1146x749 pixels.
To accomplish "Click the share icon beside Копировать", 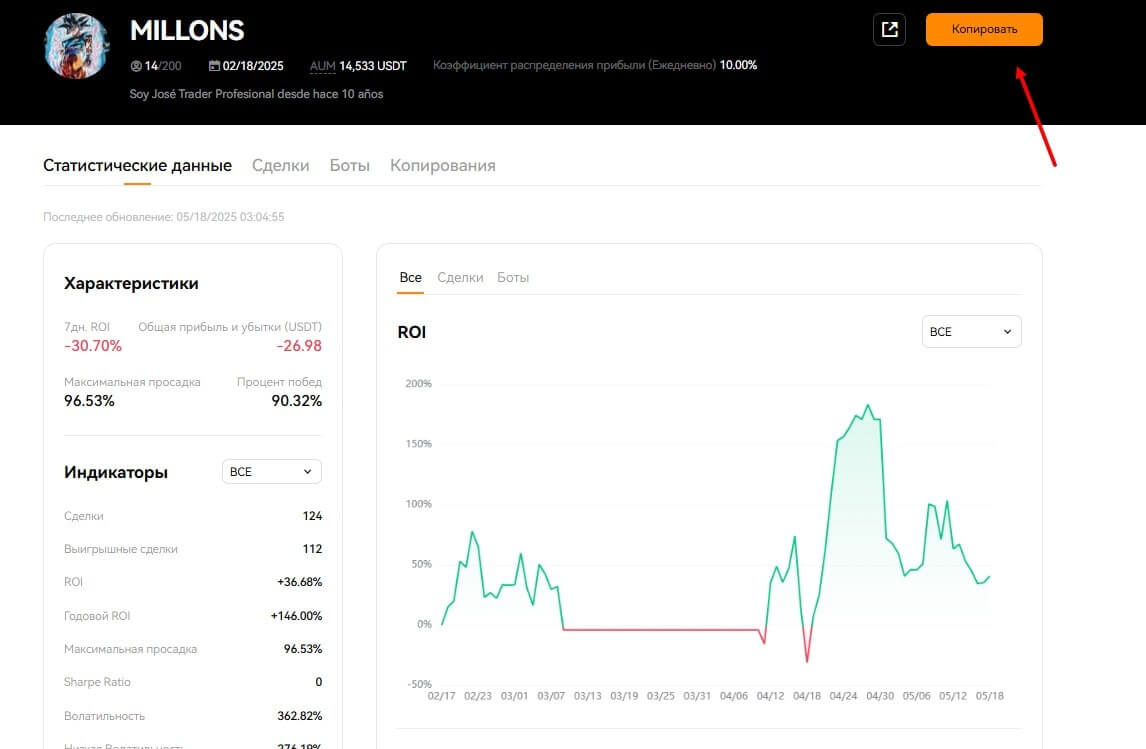I will [x=889, y=29].
